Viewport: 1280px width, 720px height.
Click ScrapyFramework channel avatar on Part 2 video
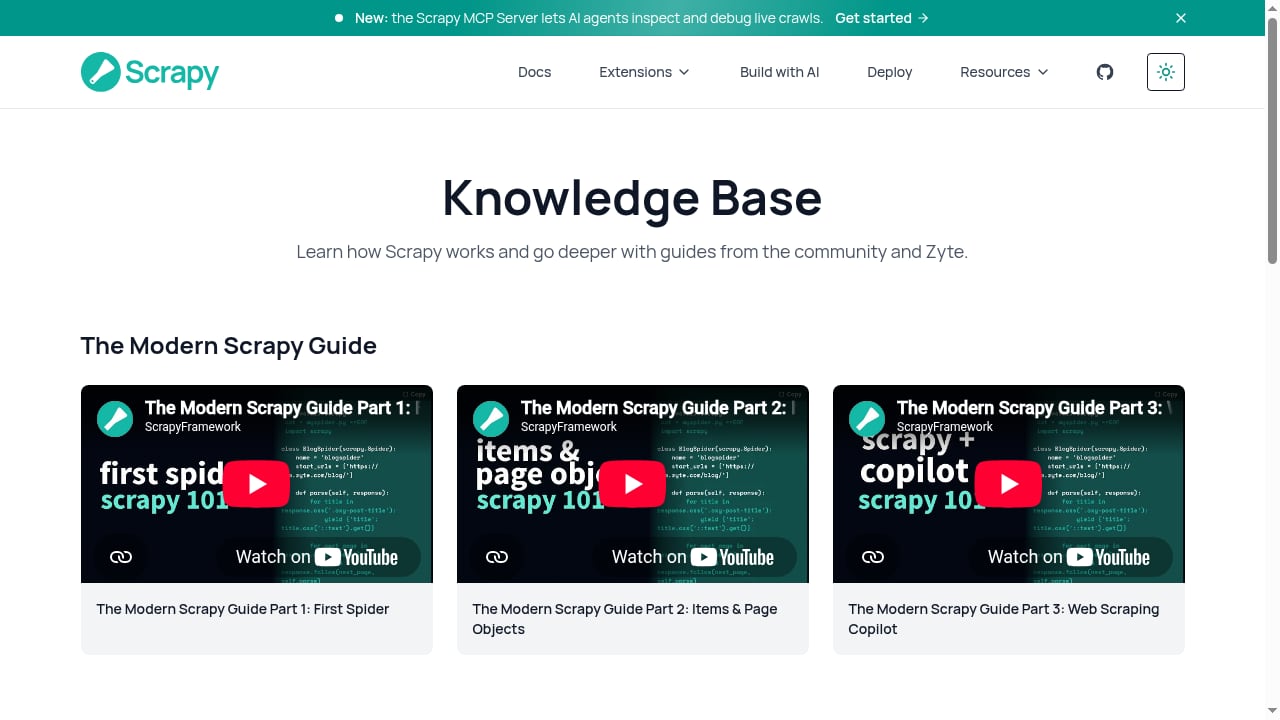pos(491,419)
